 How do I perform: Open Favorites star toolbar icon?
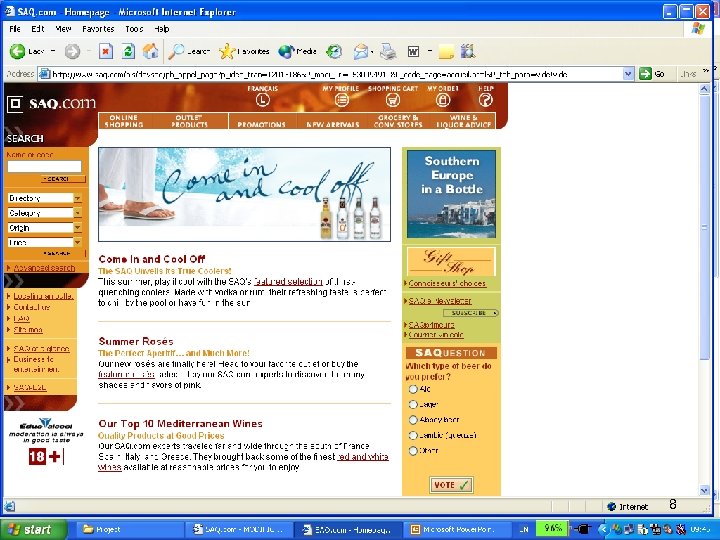227,51
